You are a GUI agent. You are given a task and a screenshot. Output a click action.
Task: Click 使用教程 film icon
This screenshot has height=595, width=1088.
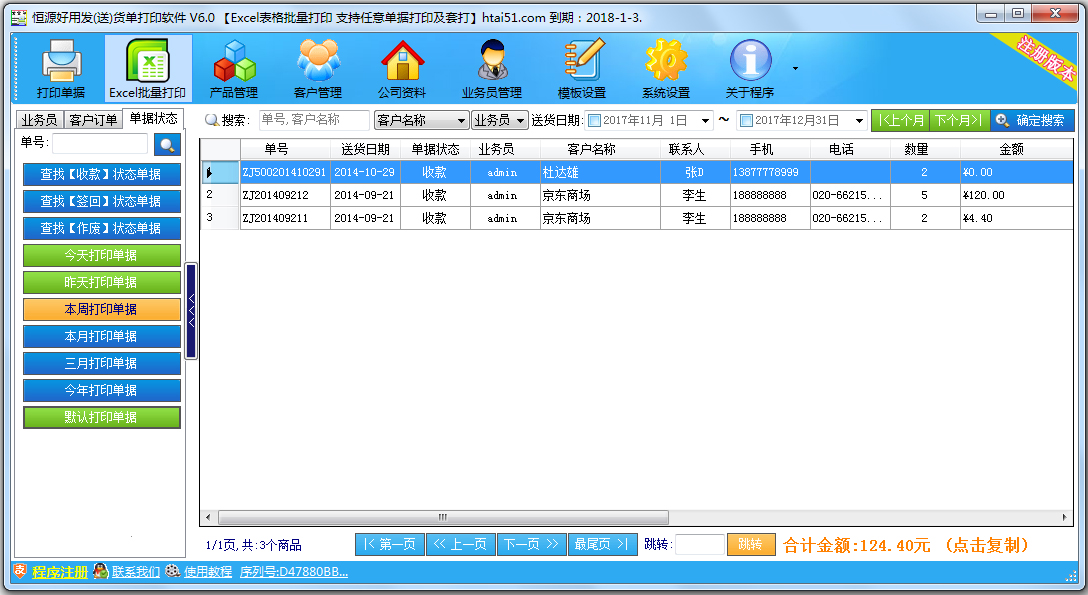pyautogui.click(x=173, y=571)
